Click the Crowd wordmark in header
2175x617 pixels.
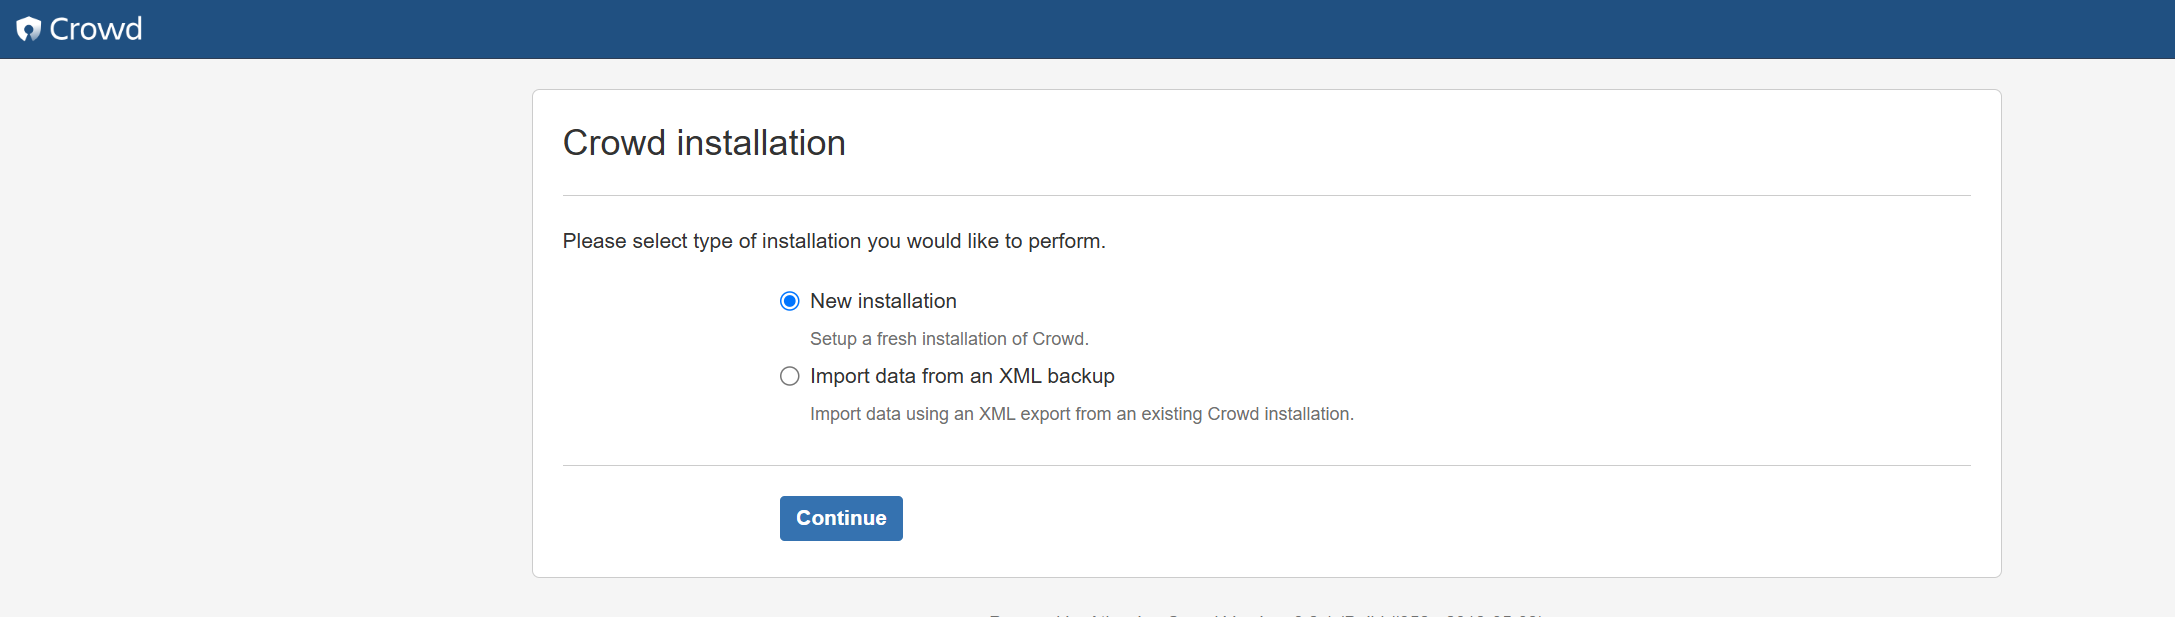tap(96, 29)
